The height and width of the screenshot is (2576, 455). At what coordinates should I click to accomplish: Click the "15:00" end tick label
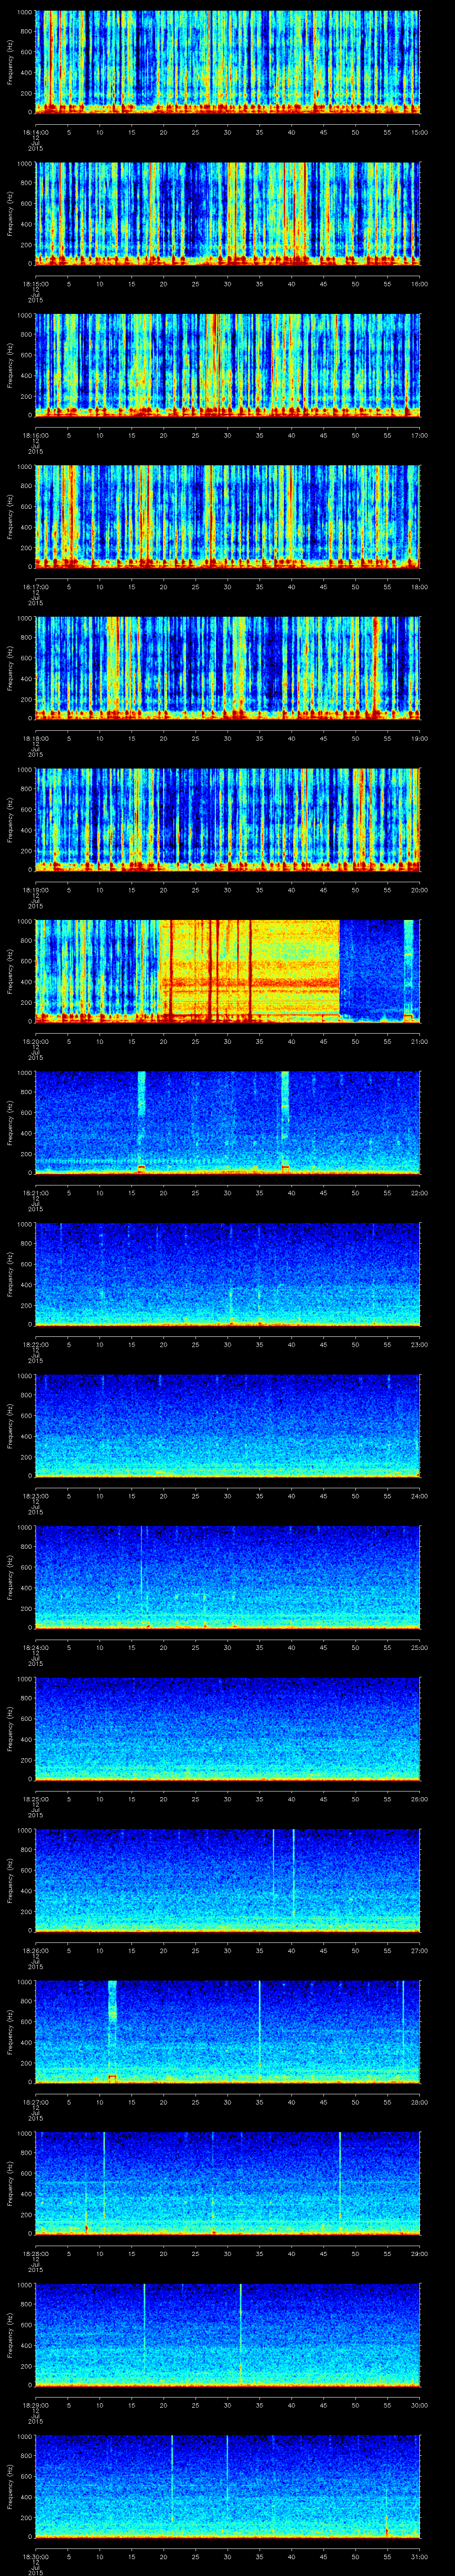[x=420, y=132]
